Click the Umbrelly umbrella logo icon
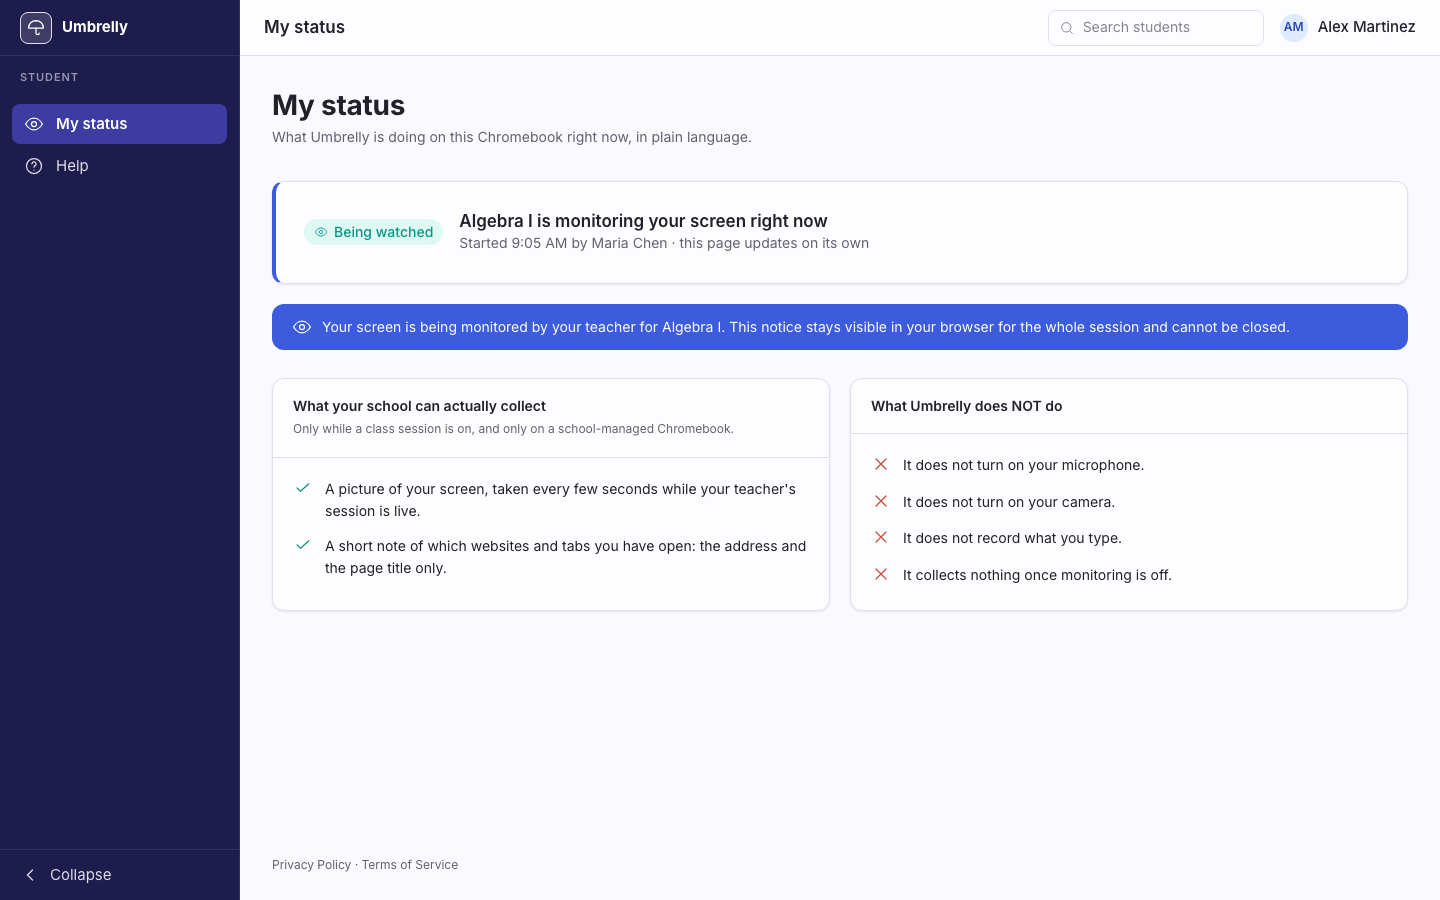This screenshot has height=900, width=1440. [x=36, y=28]
